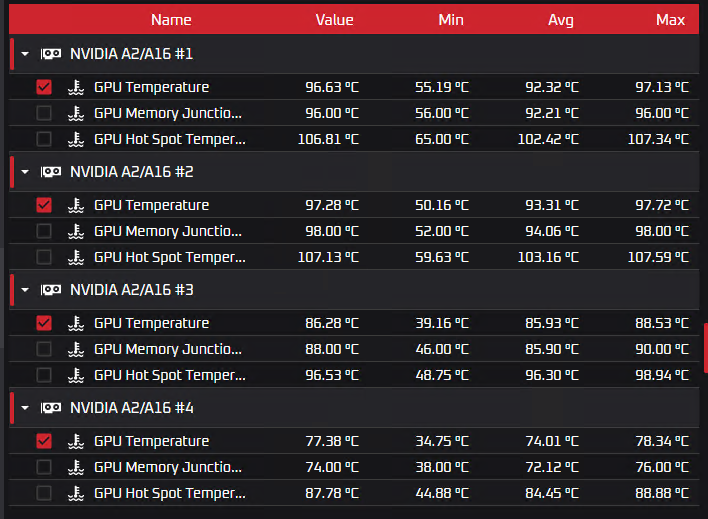The image size is (708, 519).
Task: Uncheck GPU Temperature for NVIDIA A2/A16 #2
Action: coord(44,205)
